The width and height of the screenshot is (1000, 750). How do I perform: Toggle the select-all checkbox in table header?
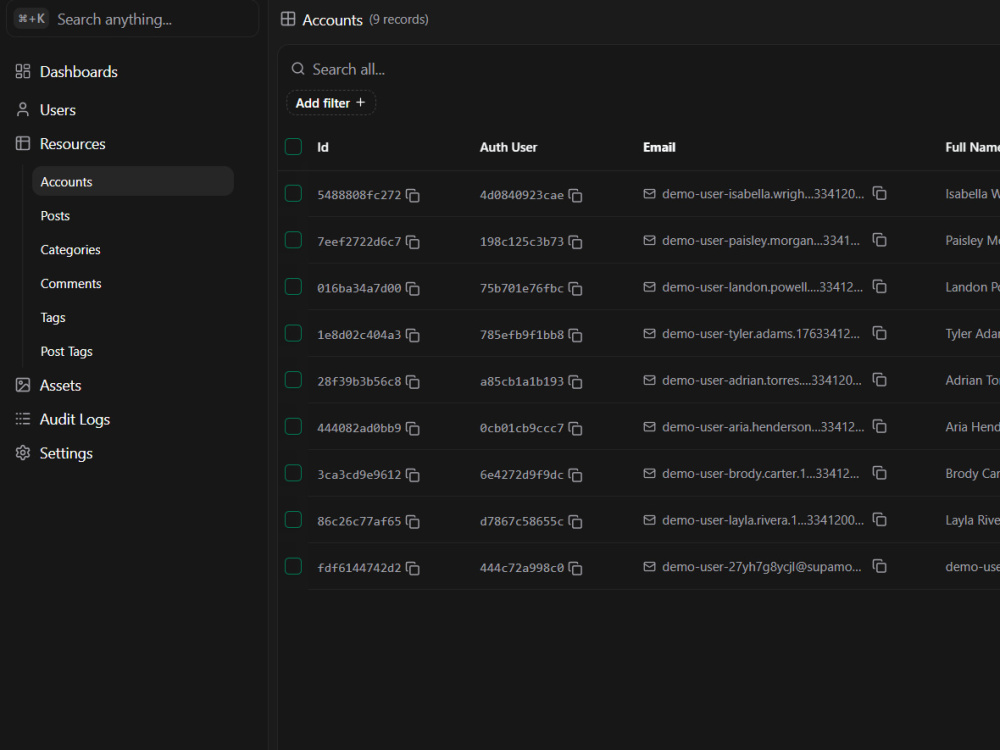click(x=293, y=147)
